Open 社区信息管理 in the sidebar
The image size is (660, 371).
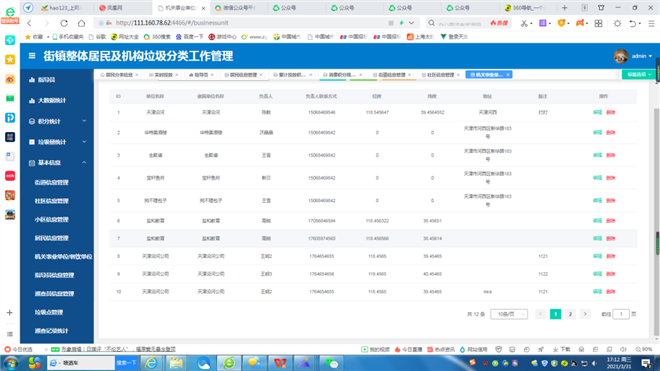(51, 201)
